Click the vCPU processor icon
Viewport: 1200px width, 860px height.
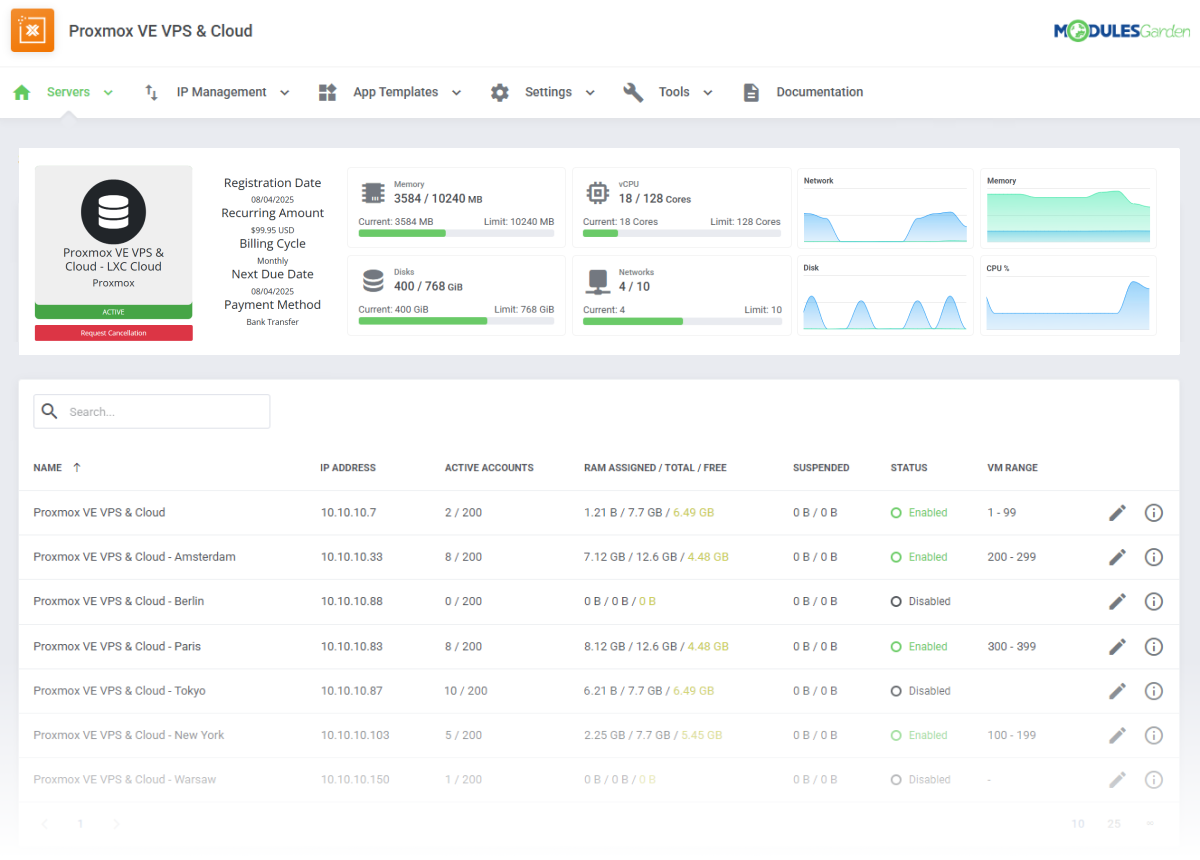click(x=598, y=193)
